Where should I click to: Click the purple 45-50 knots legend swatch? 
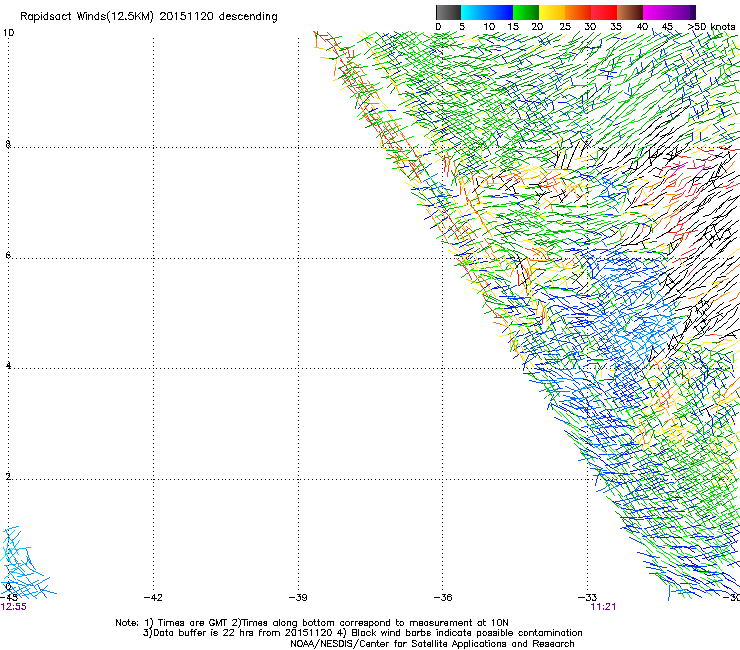682,12
